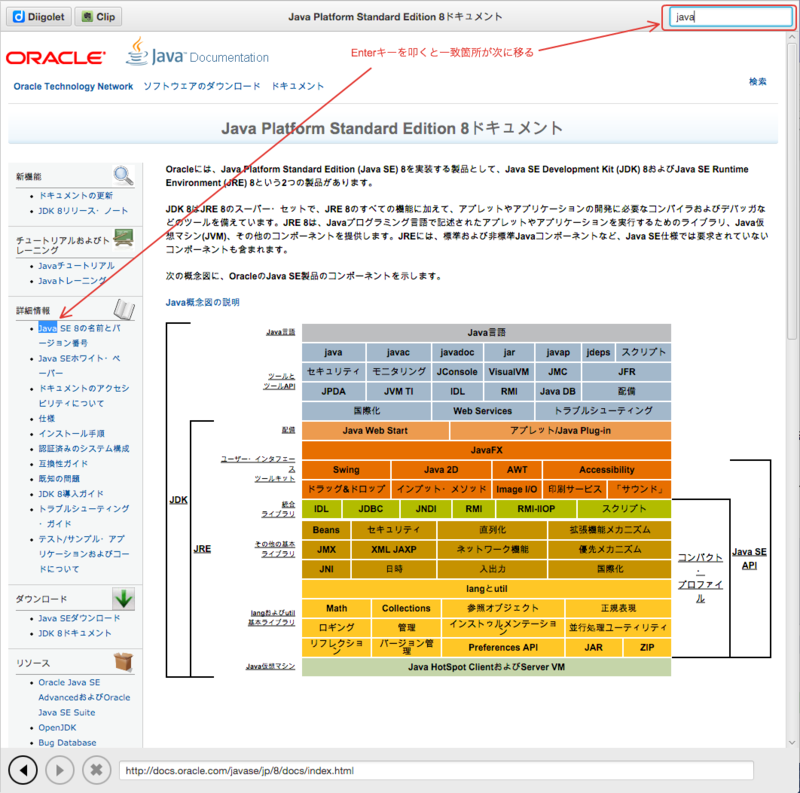This screenshot has width=800, height=793.
Task: Click the XML JAXP diagram cell
Action: (394, 550)
